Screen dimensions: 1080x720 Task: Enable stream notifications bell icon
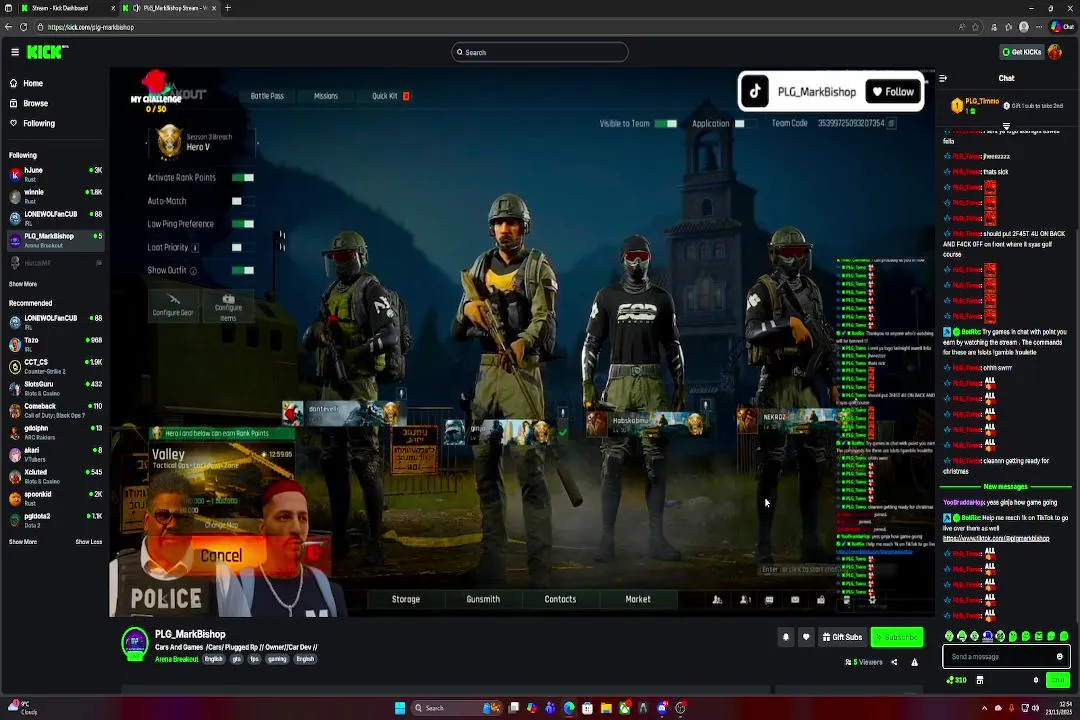point(785,637)
